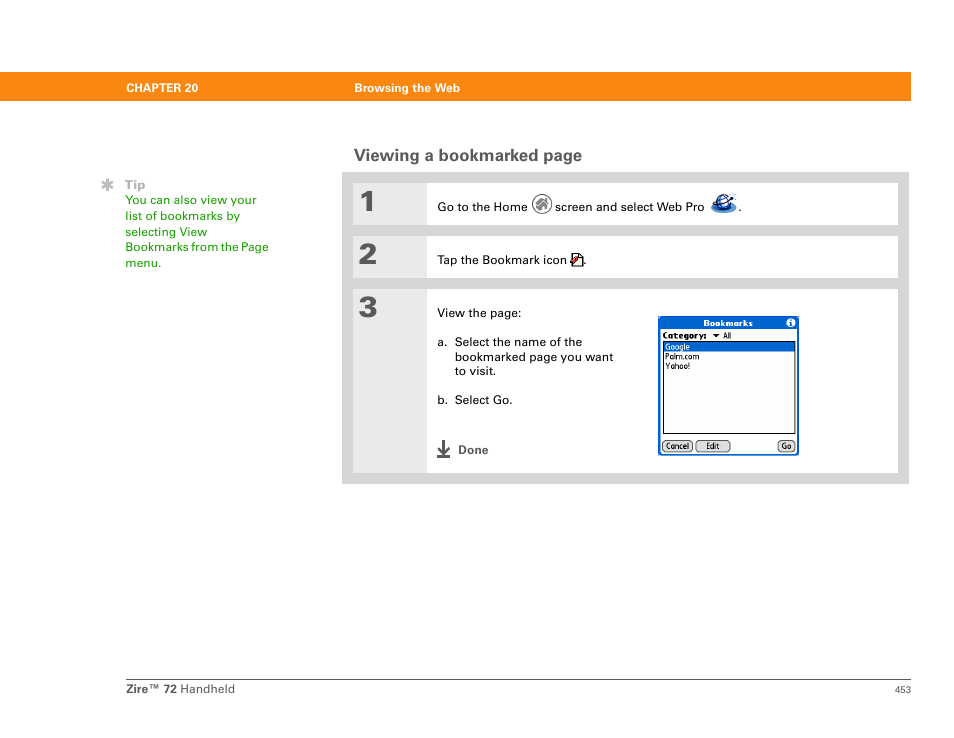The image size is (954, 738).
Task: Click the large step number 3
Action: coord(368,308)
